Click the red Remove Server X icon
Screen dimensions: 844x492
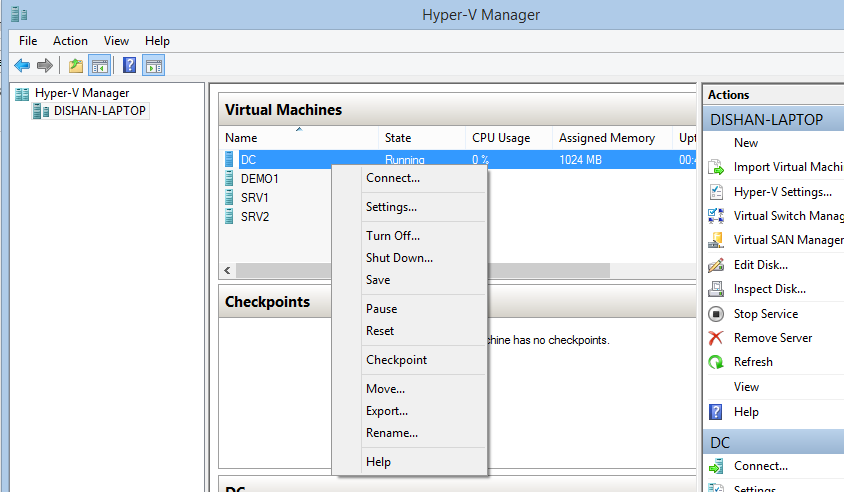716,338
